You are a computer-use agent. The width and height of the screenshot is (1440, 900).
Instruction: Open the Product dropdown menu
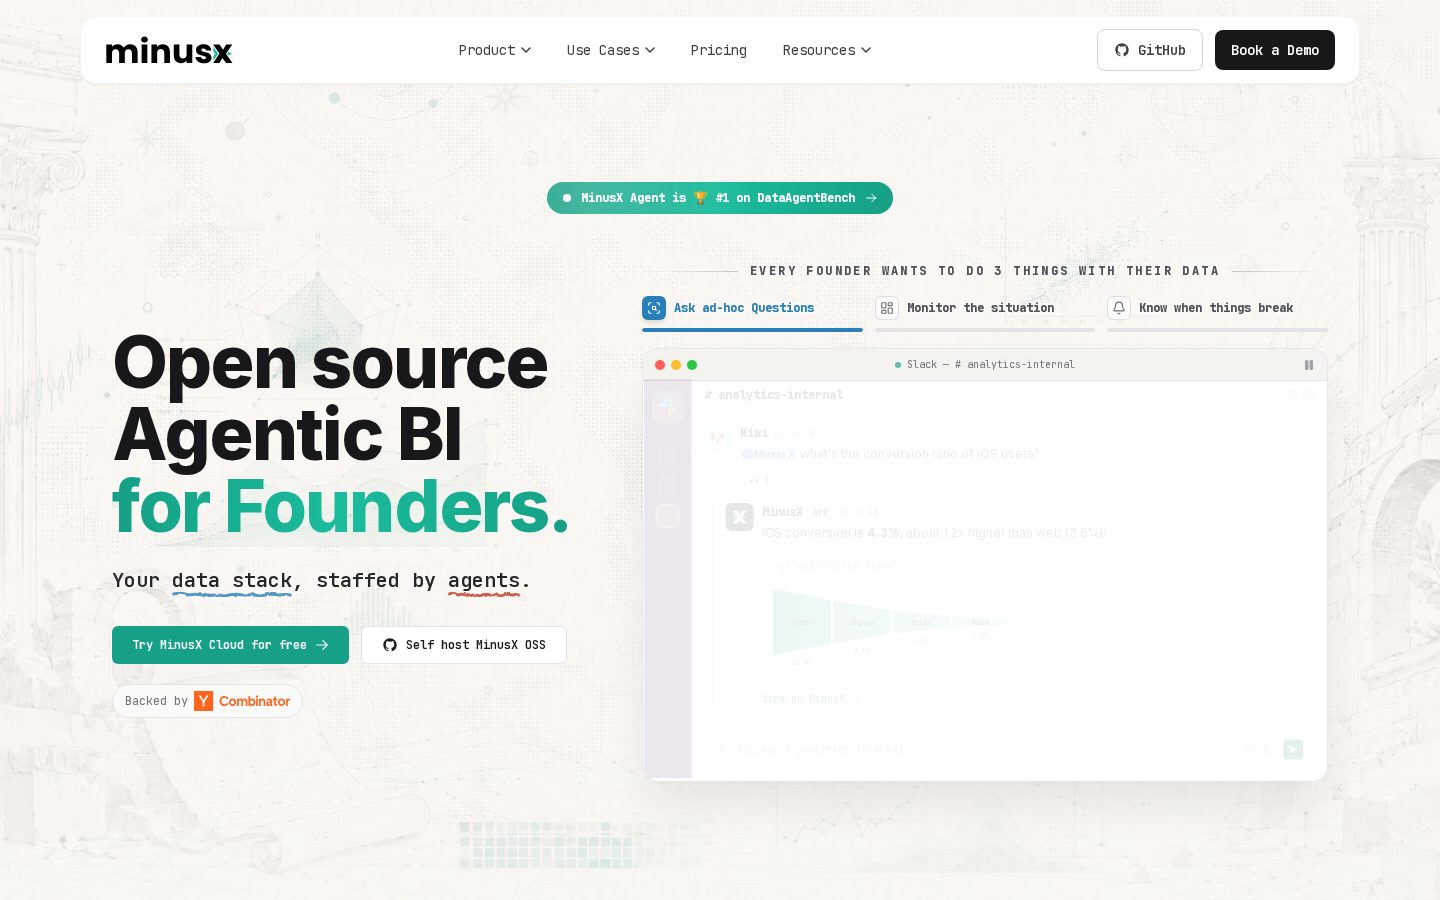494,50
